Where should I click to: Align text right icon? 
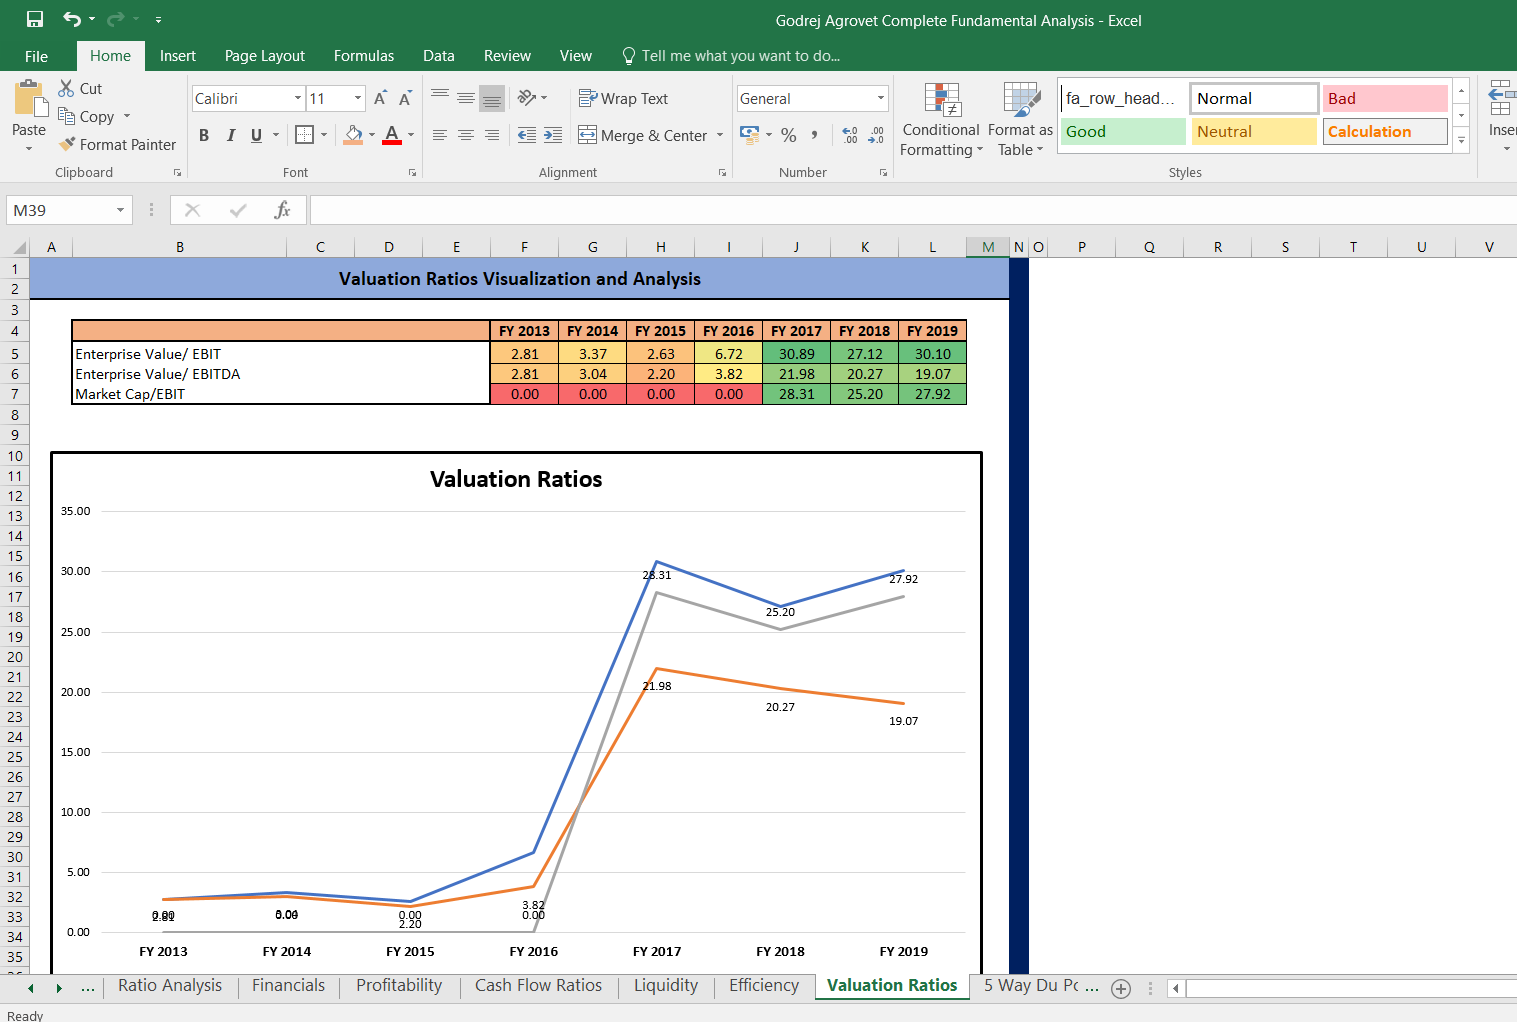[x=492, y=135]
